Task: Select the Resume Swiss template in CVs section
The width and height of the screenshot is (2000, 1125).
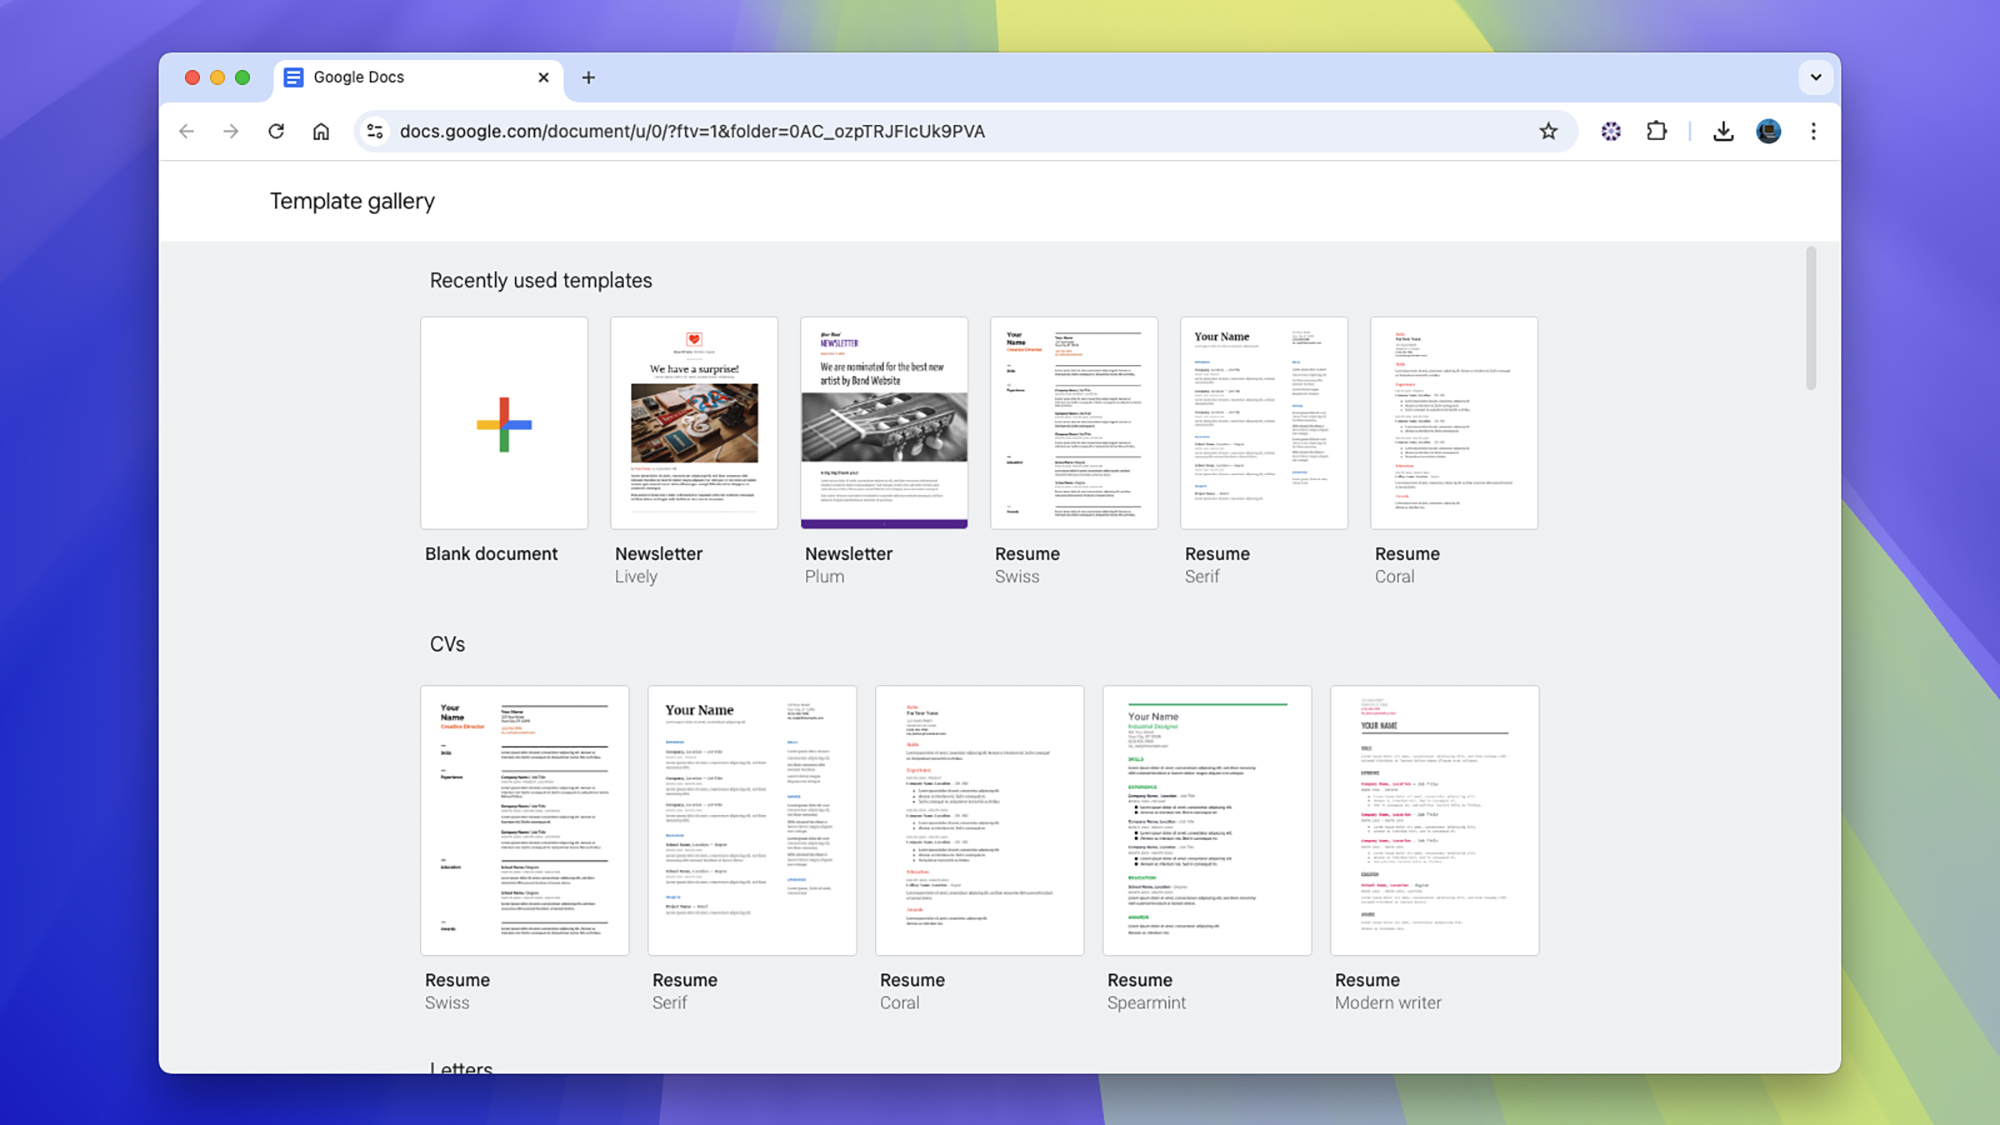Action: pyautogui.click(x=525, y=819)
